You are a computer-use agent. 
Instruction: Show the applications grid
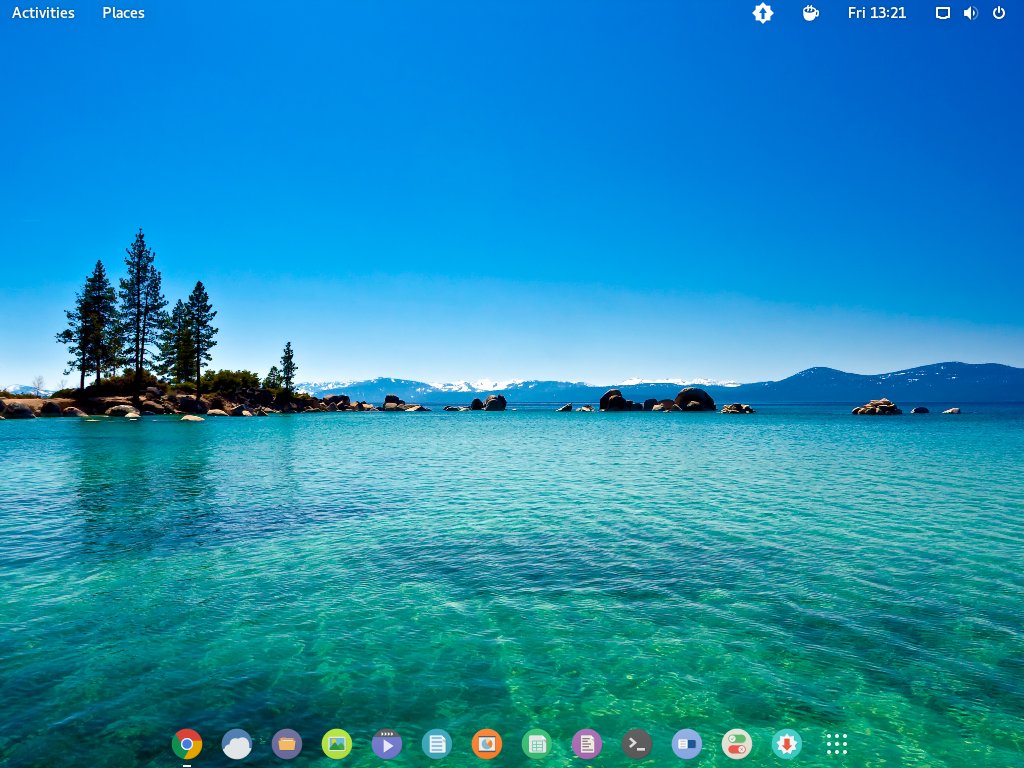click(x=837, y=744)
